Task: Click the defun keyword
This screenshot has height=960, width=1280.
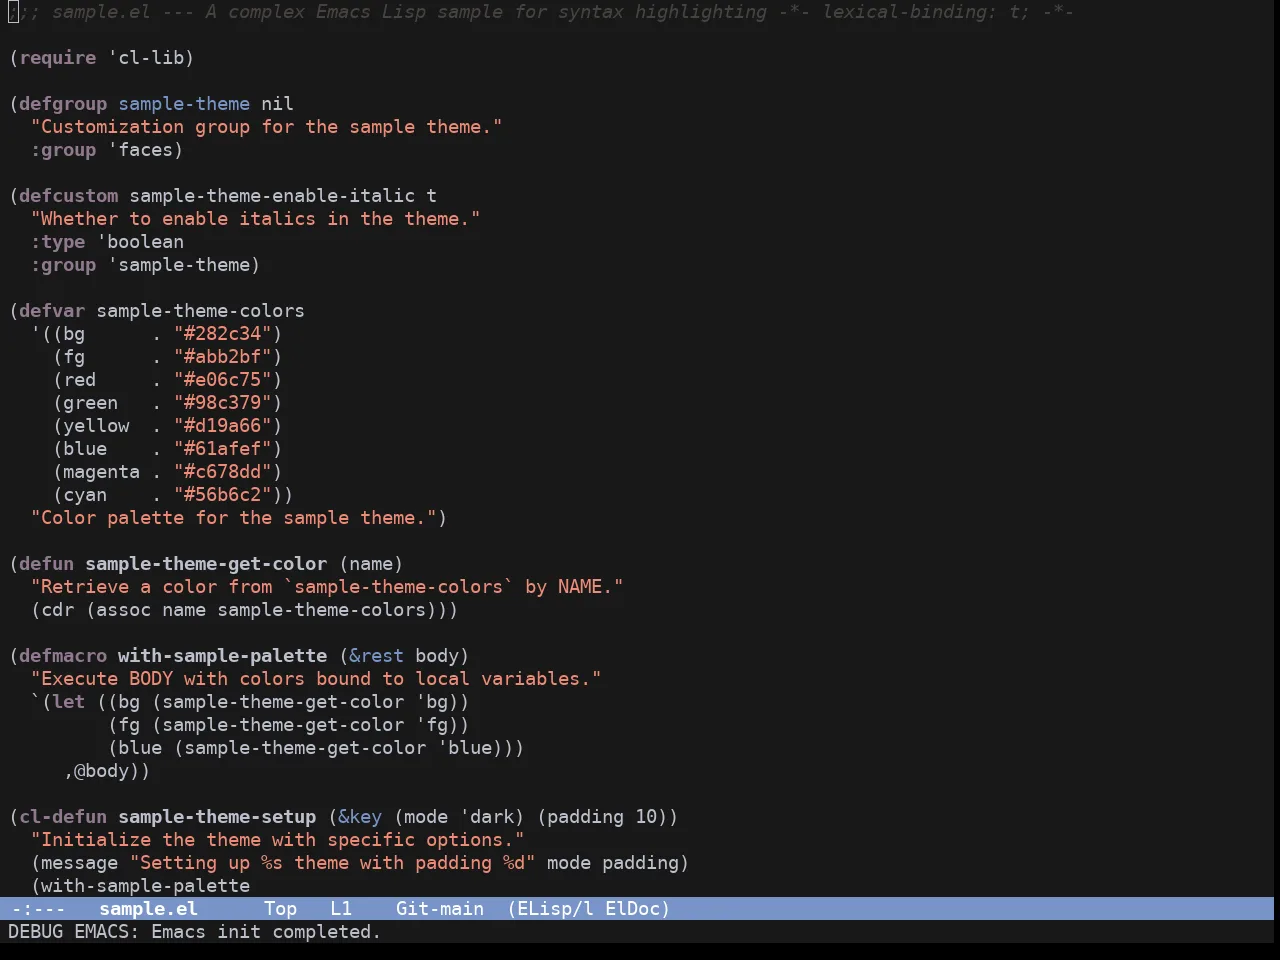Action: 47,564
